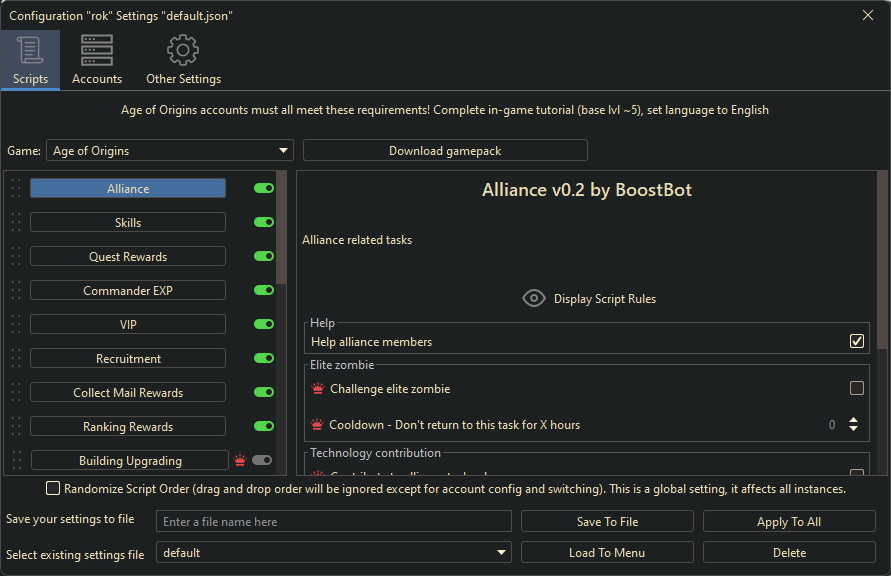
Task: Click the flame icon beside Building Upgrading
Action: (x=239, y=460)
